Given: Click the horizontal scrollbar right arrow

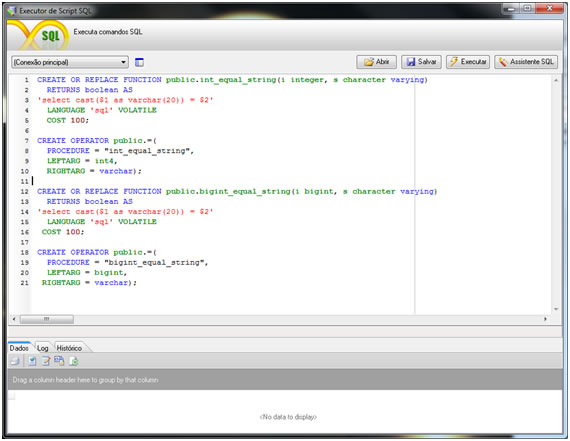Looking at the screenshot, I should point(545,319).
